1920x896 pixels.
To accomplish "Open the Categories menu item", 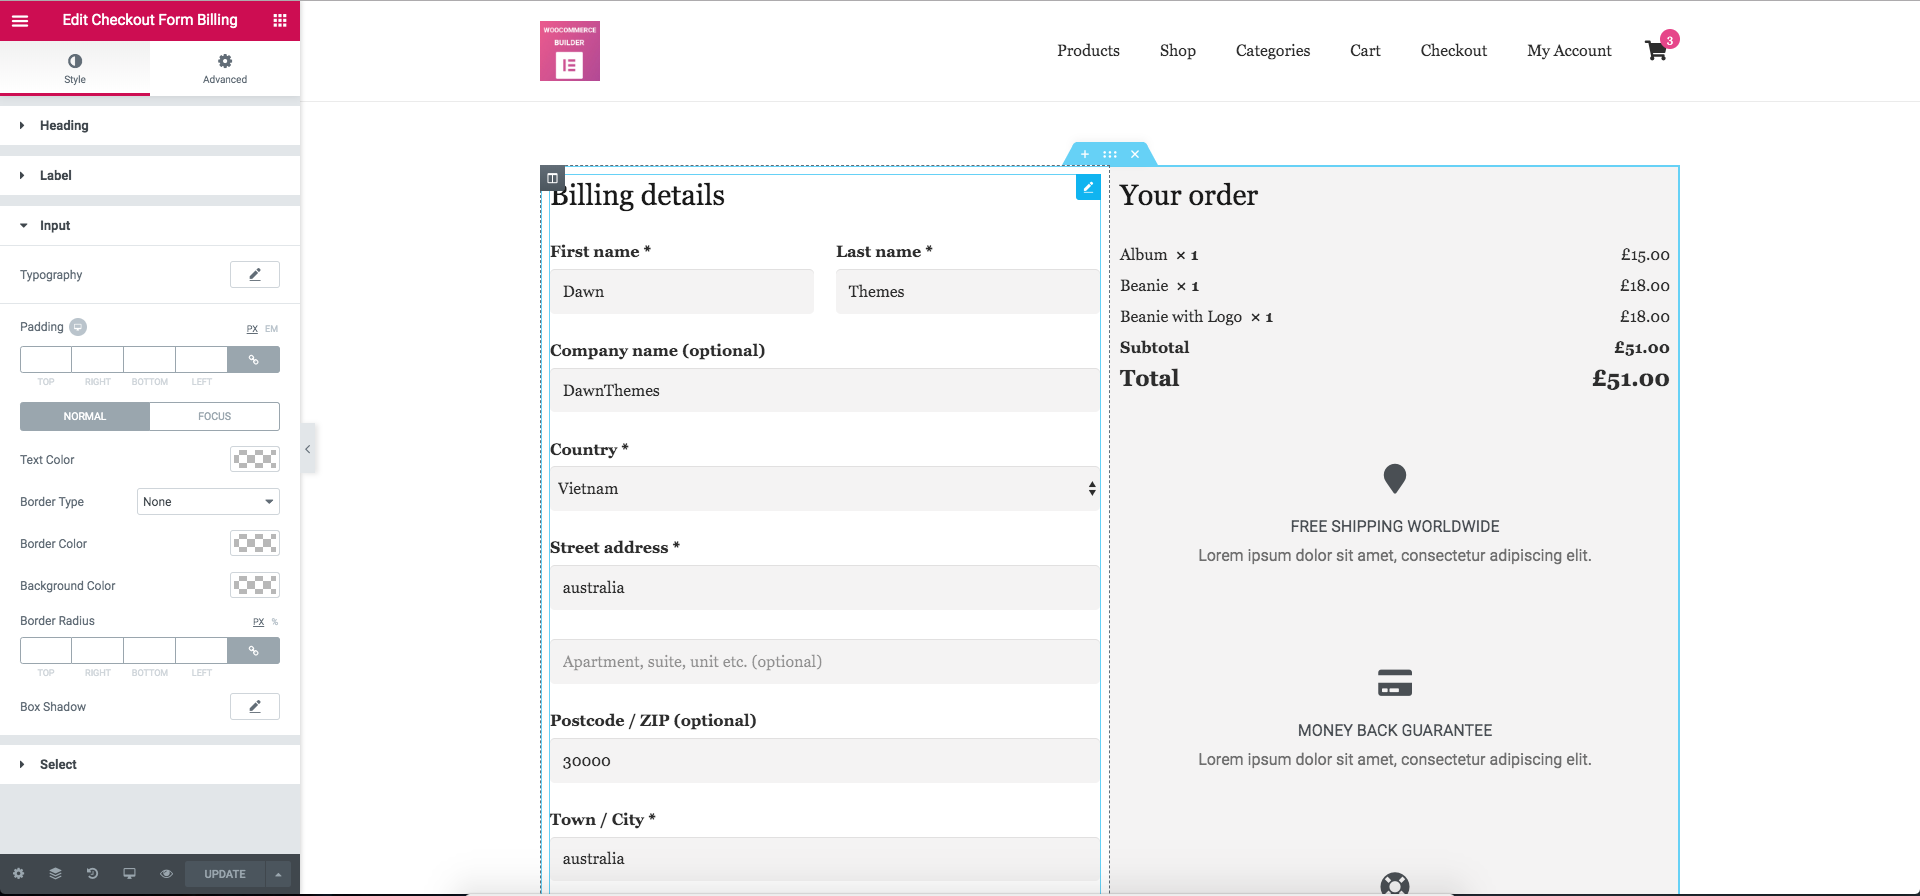I will click(x=1273, y=50).
